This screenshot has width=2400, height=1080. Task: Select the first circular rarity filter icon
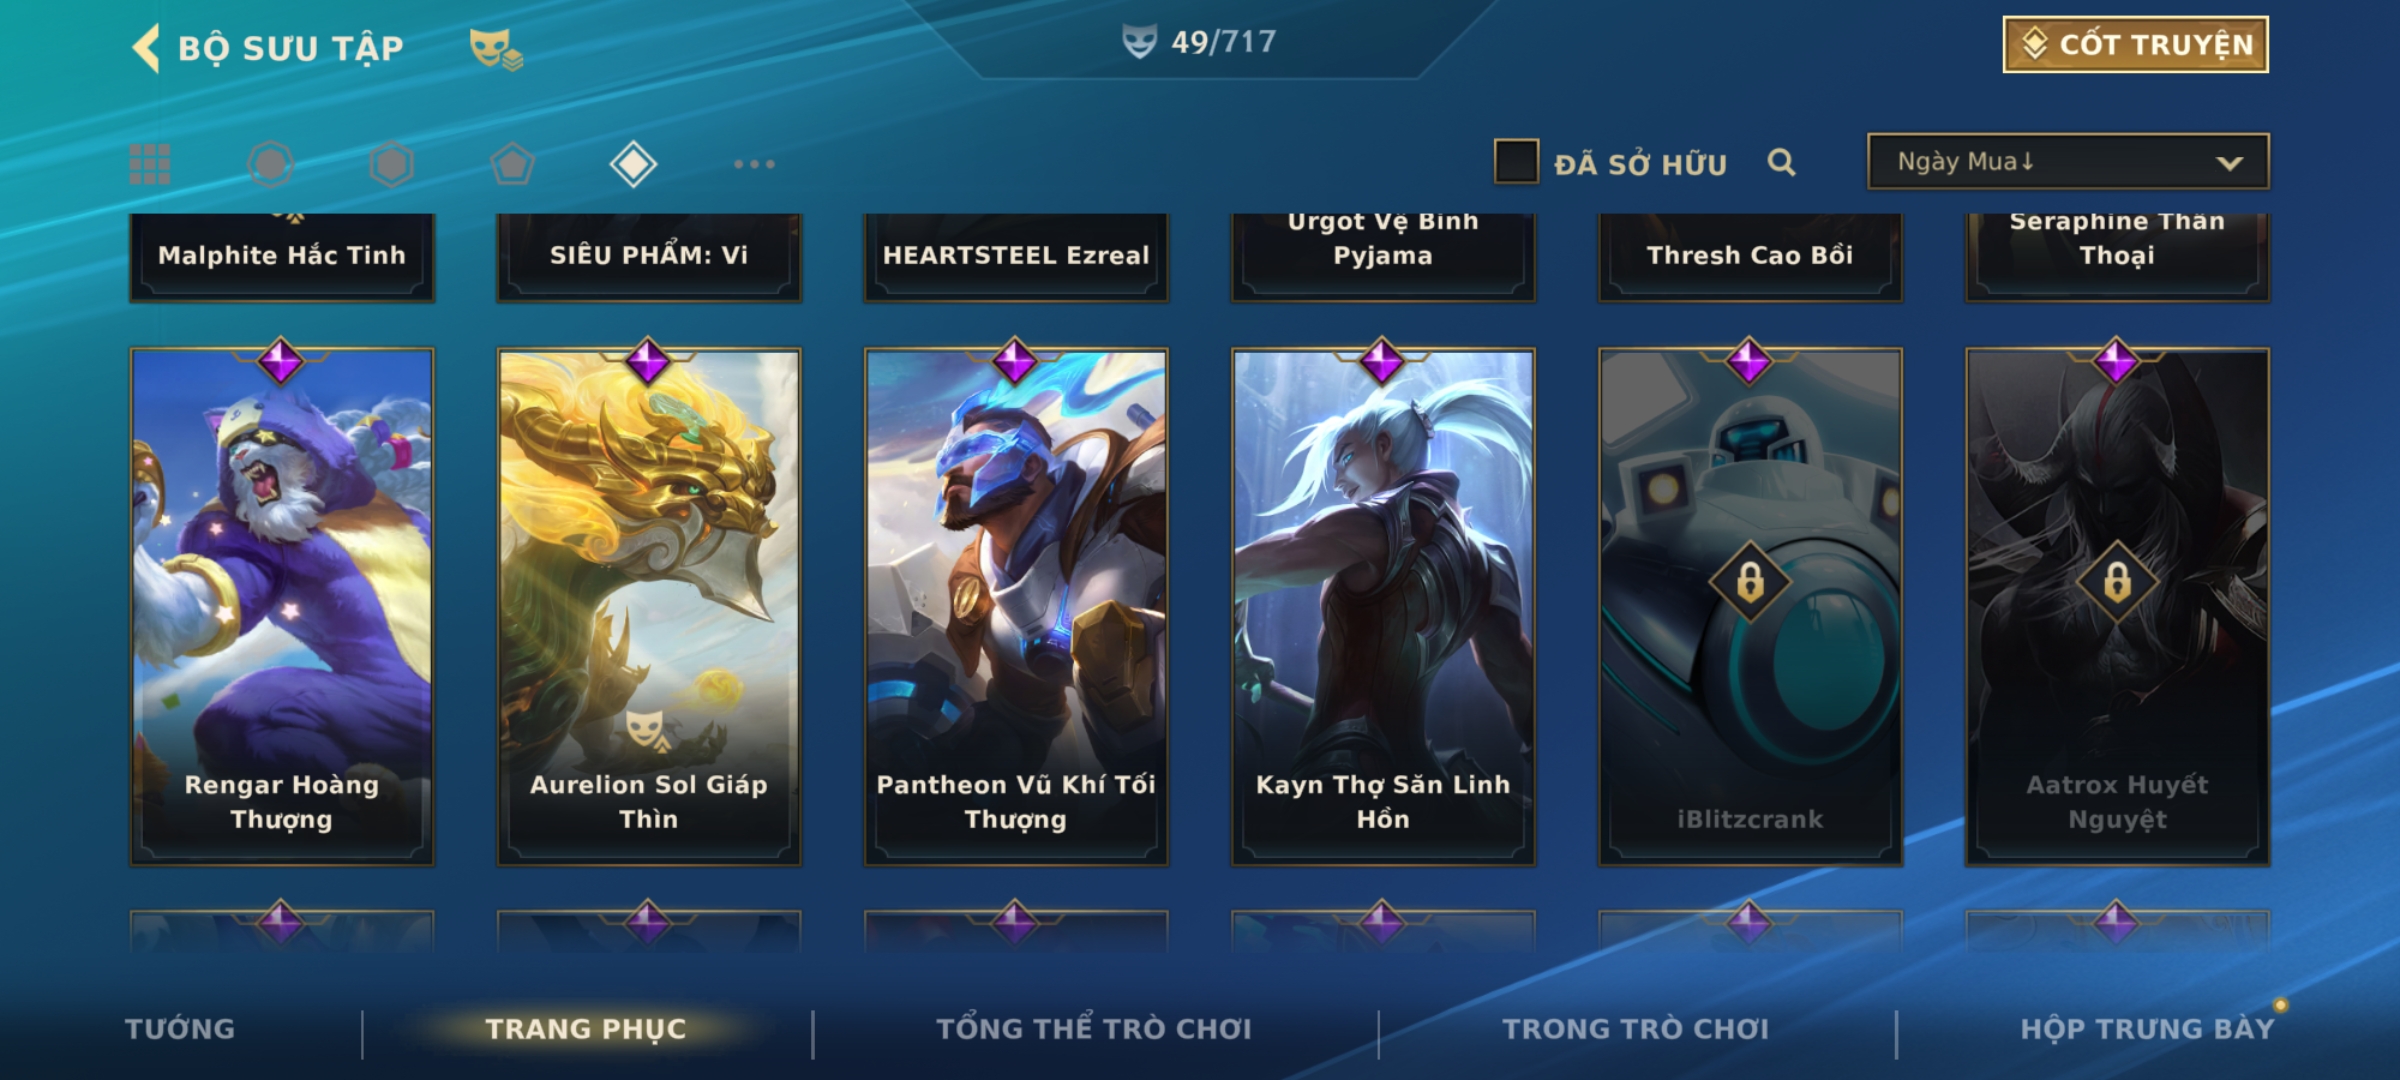tap(271, 164)
